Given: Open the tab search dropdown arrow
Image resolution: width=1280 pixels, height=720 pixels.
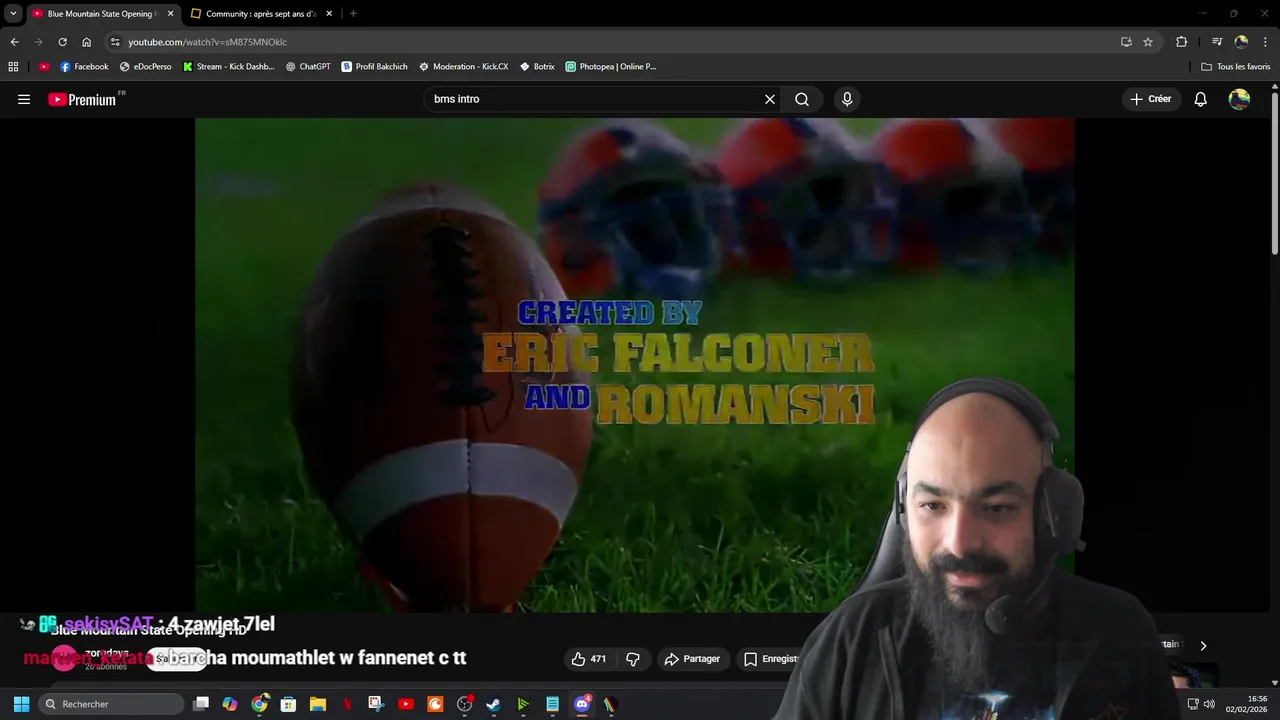Looking at the screenshot, I should [x=13, y=13].
